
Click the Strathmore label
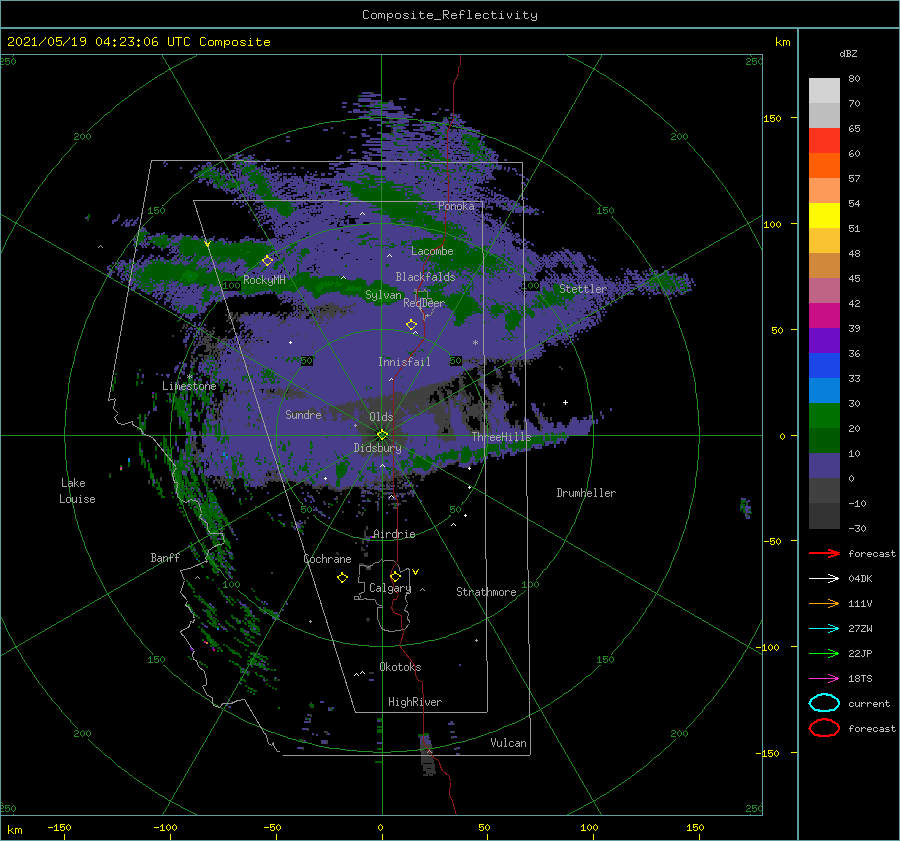(x=486, y=592)
